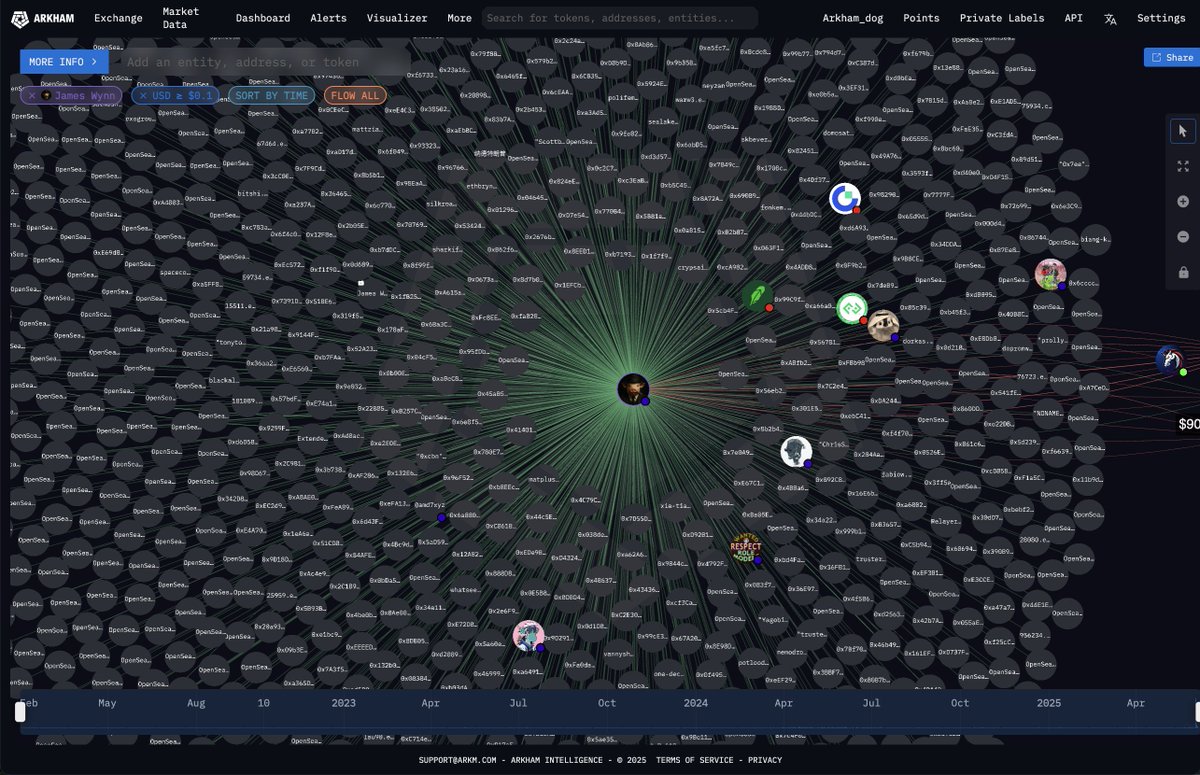This screenshot has width=1200, height=775.
Task: Go to the Dashboard menu item
Action: (263, 18)
